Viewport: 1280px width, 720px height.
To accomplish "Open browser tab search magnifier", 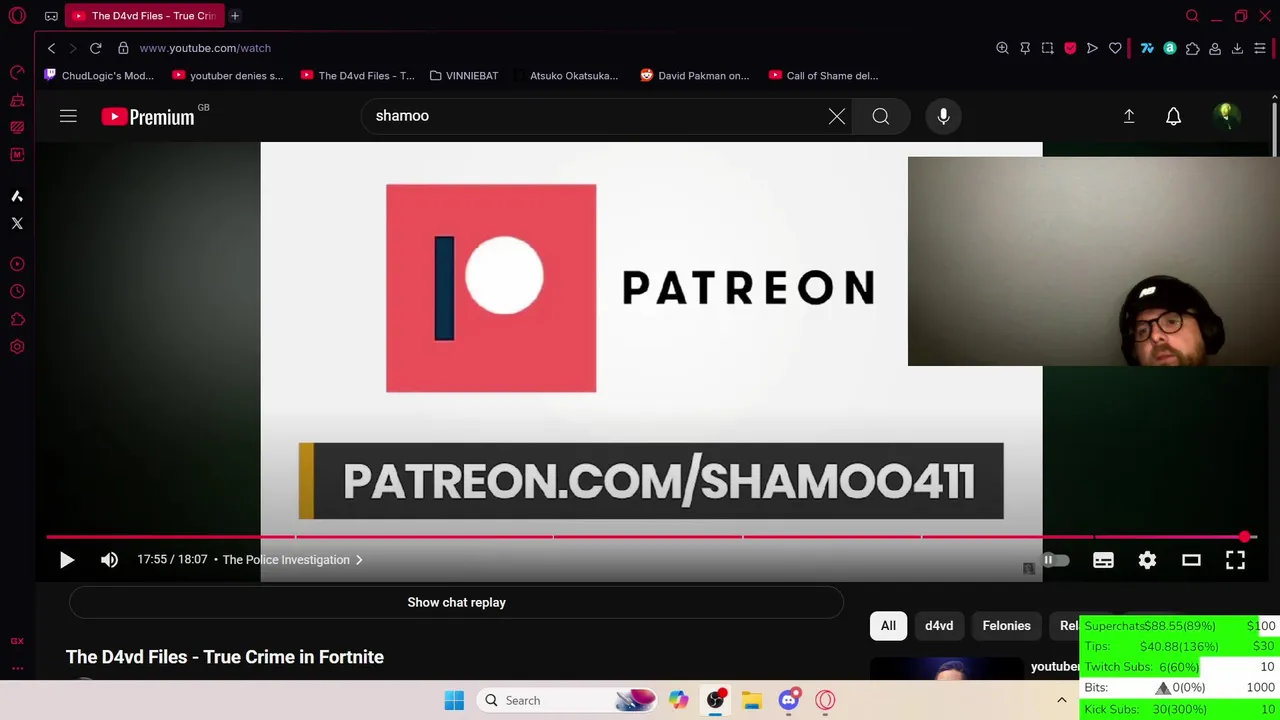I will click(x=1192, y=16).
